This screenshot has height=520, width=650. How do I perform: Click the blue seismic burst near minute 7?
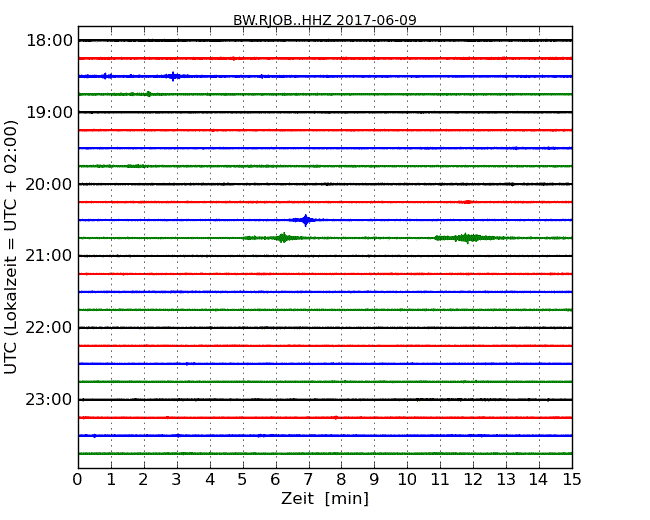pos(306,220)
